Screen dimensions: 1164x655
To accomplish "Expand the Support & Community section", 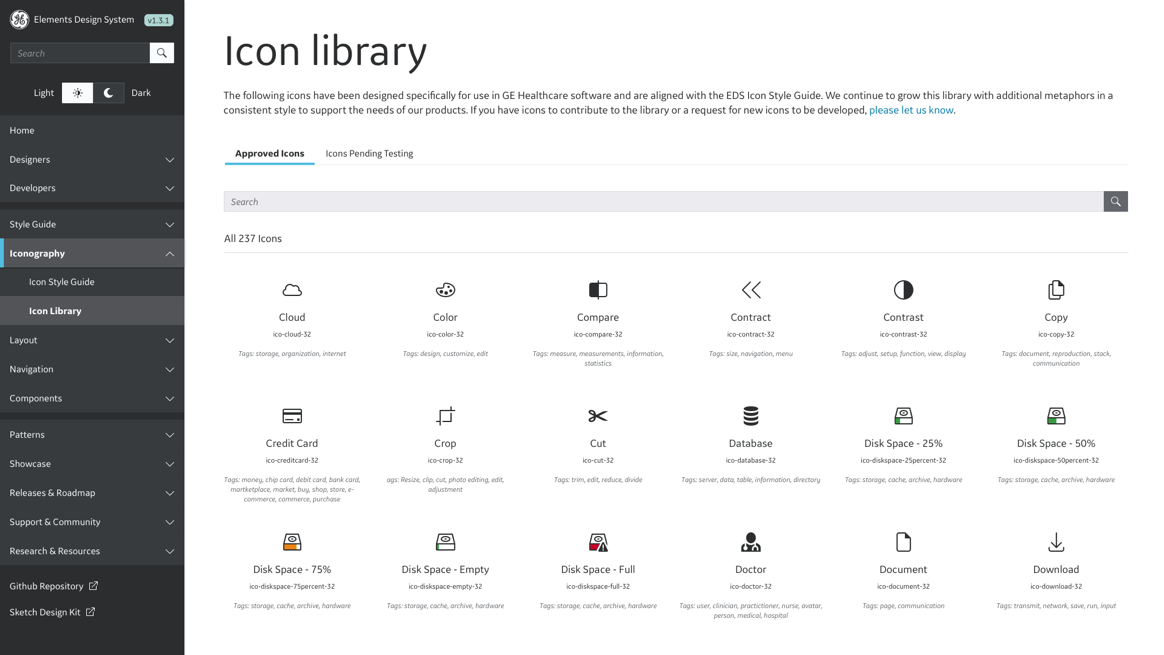I will (x=92, y=522).
